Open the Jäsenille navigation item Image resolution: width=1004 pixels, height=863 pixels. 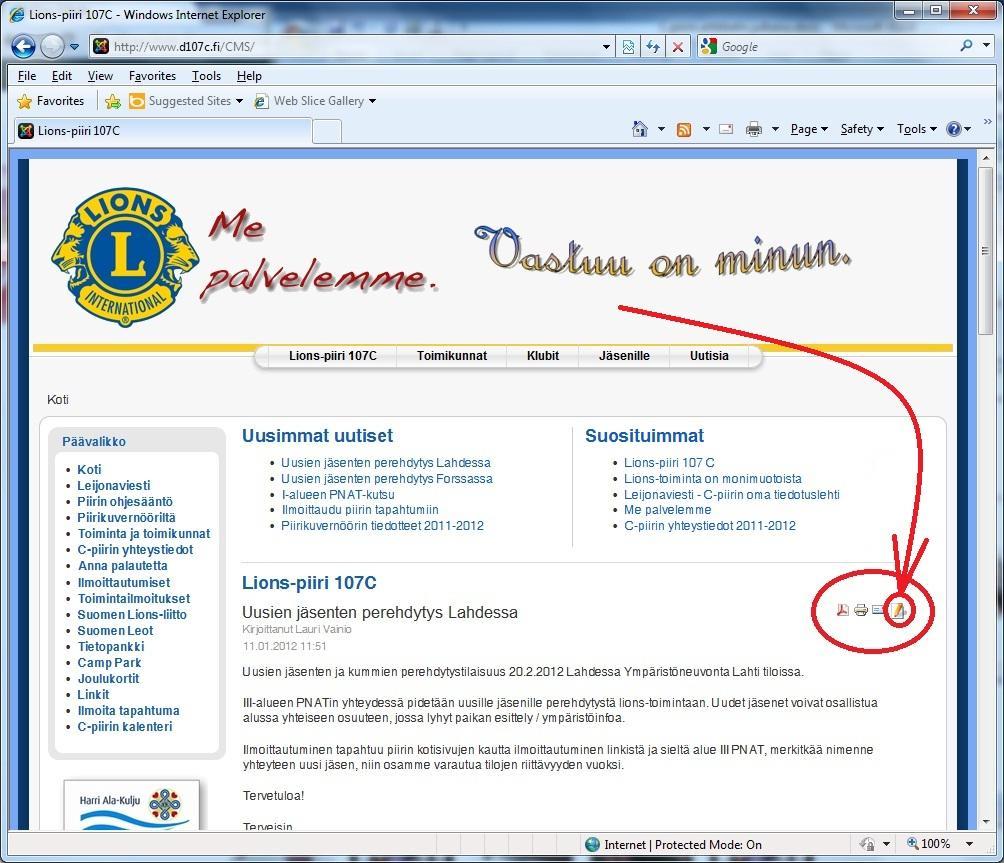click(x=624, y=356)
